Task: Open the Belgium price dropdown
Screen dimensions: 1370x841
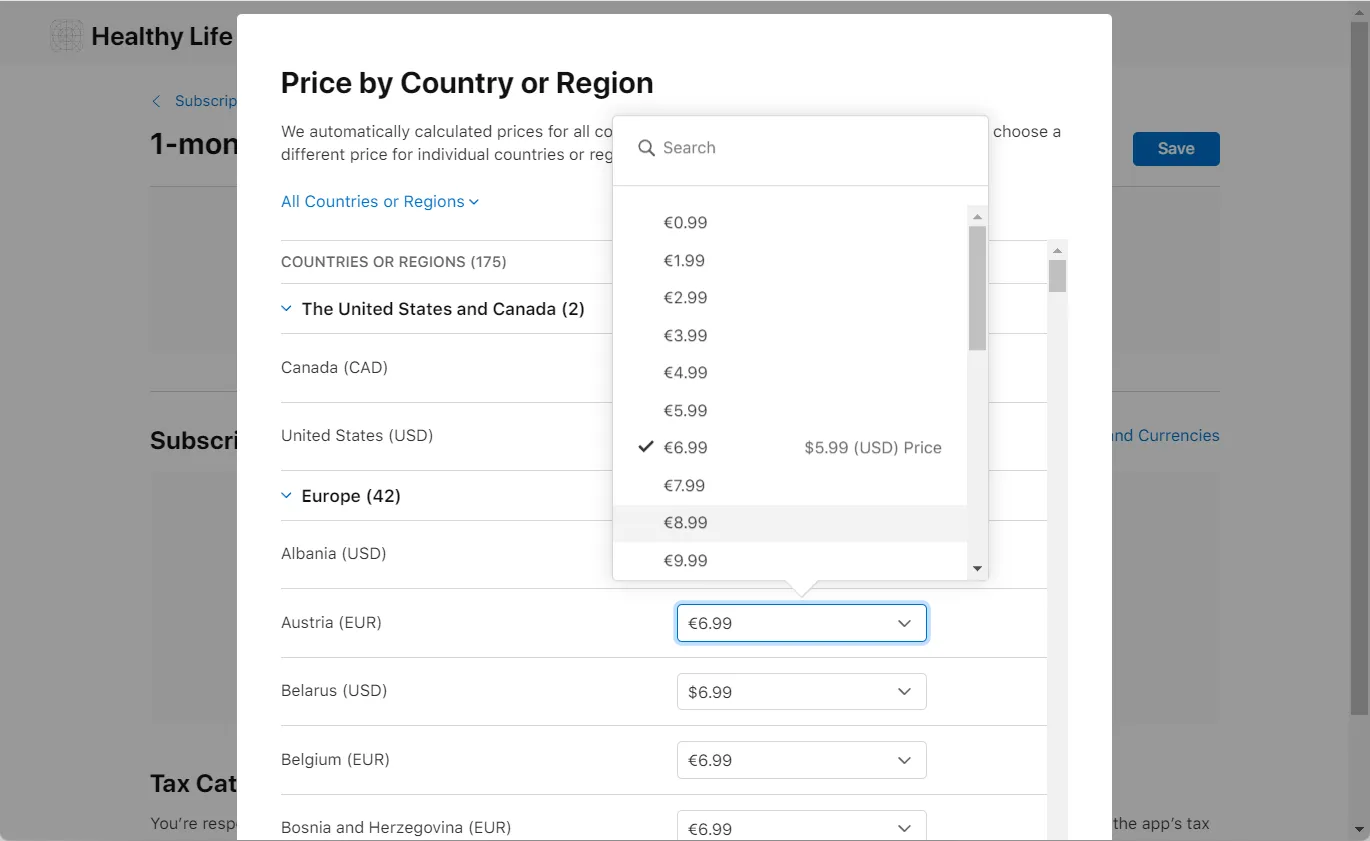Action: pos(800,760)
